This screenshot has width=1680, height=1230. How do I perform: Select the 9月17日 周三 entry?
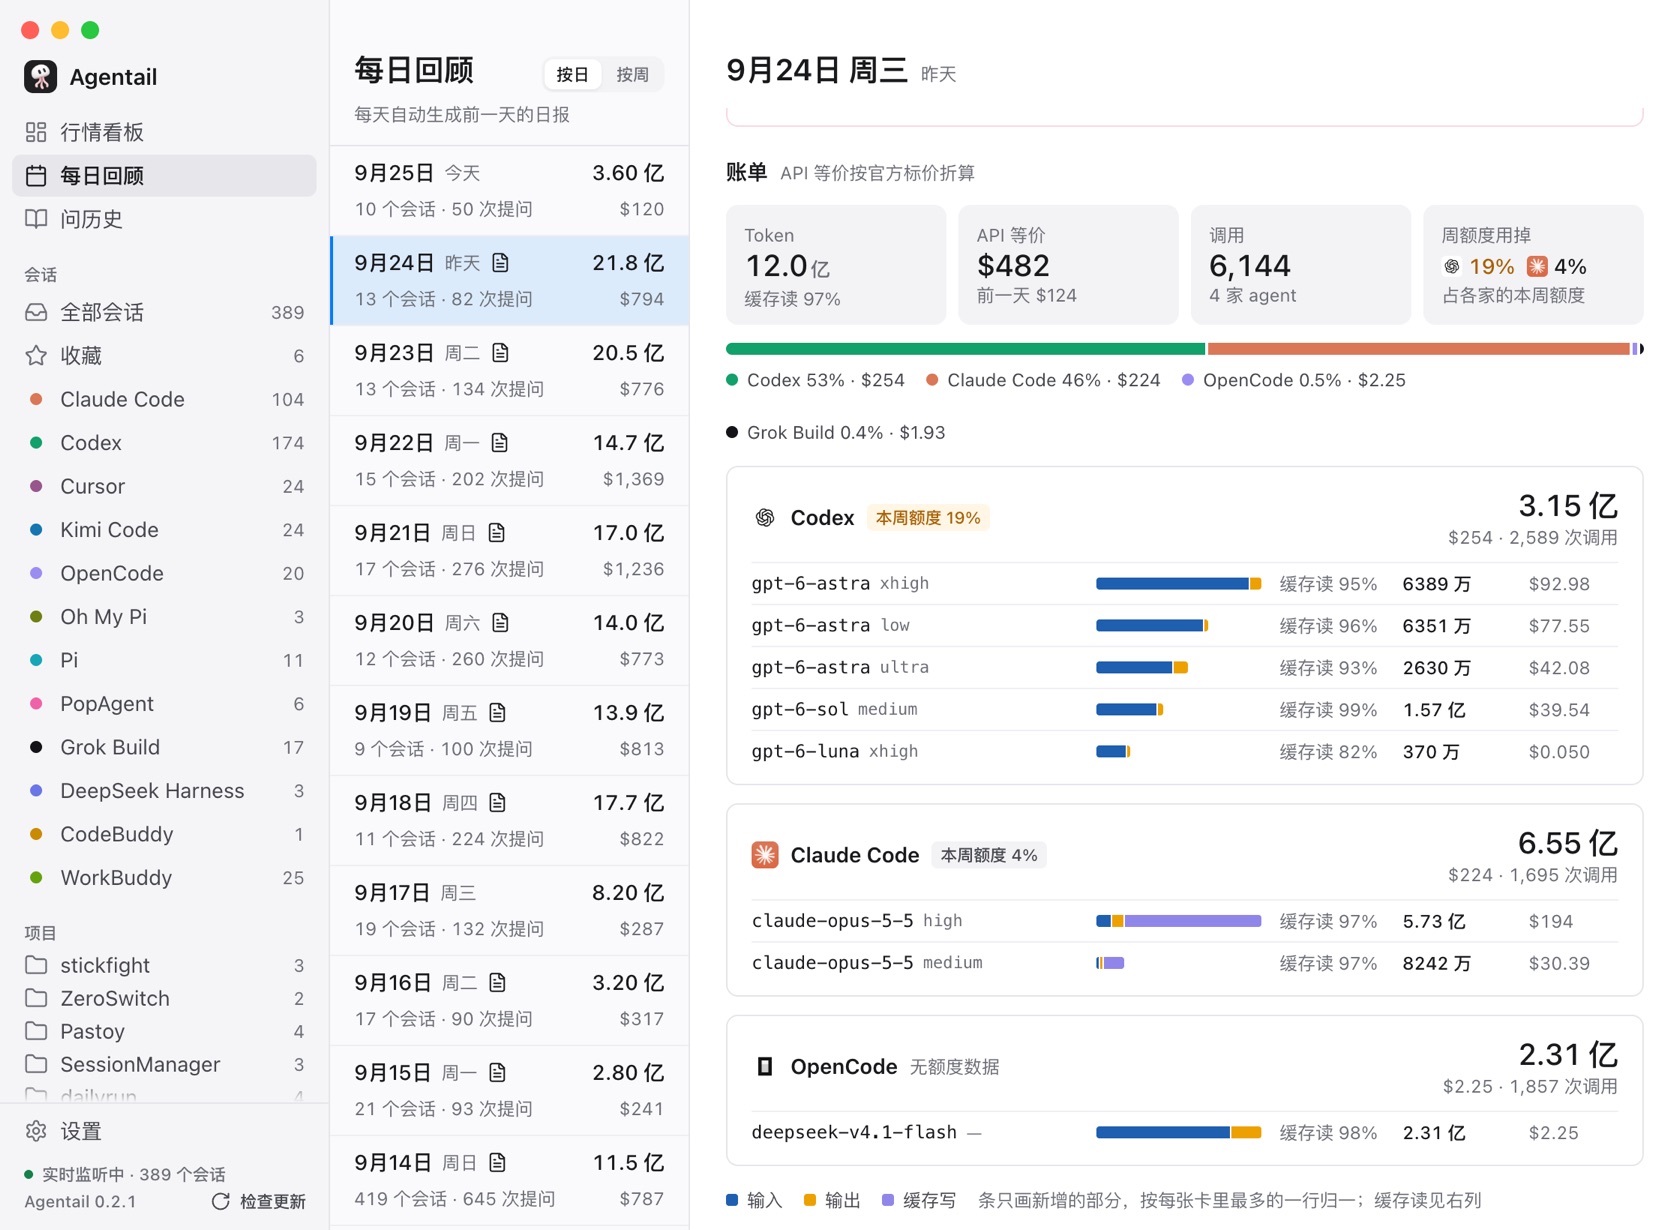click(509, 911)
